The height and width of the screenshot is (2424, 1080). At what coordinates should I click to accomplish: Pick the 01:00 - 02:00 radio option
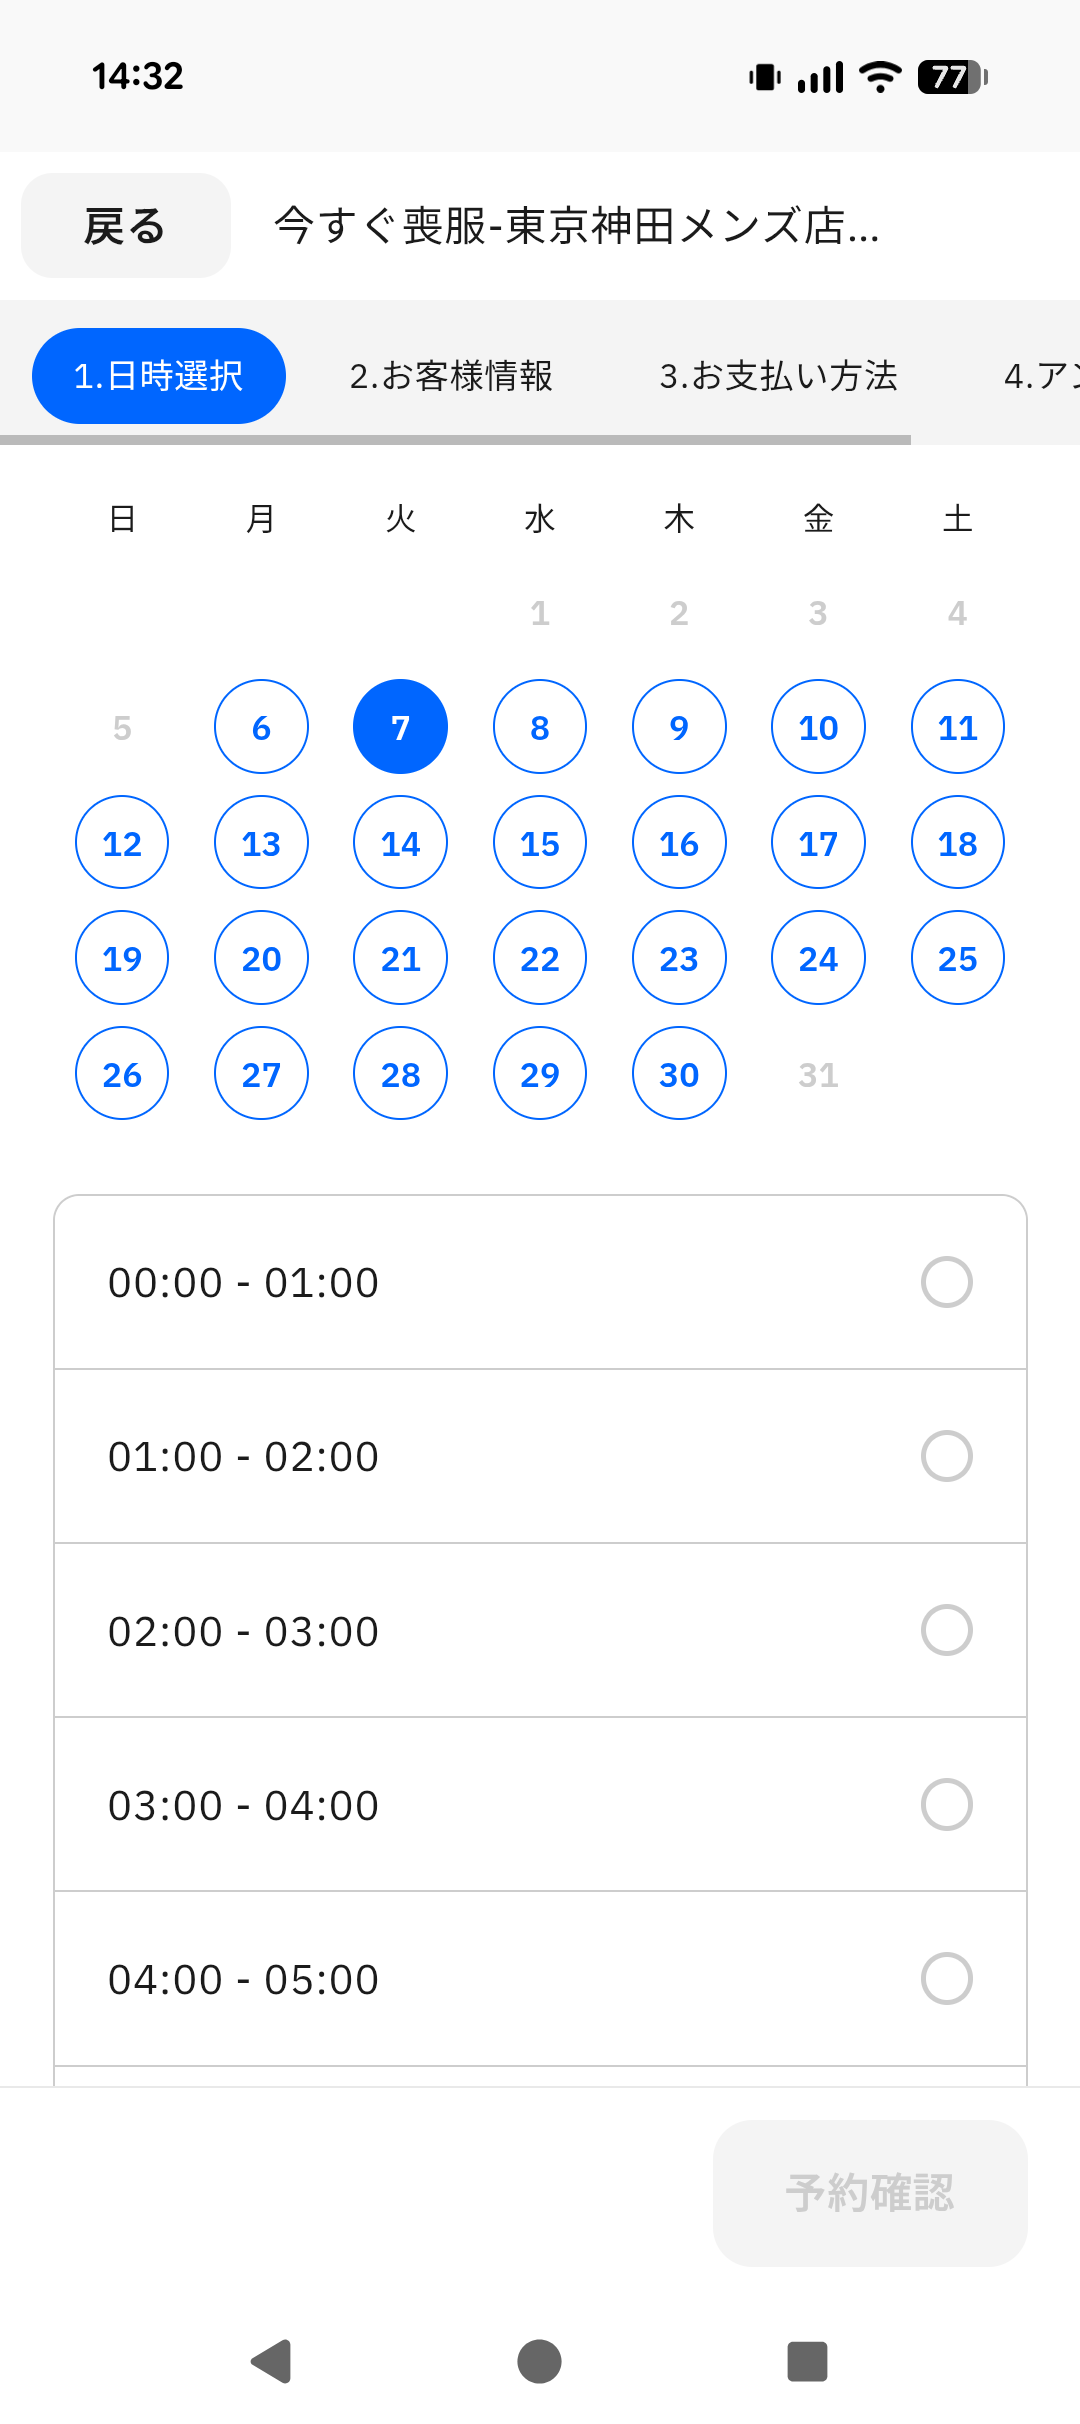(x=946, y=1456)
